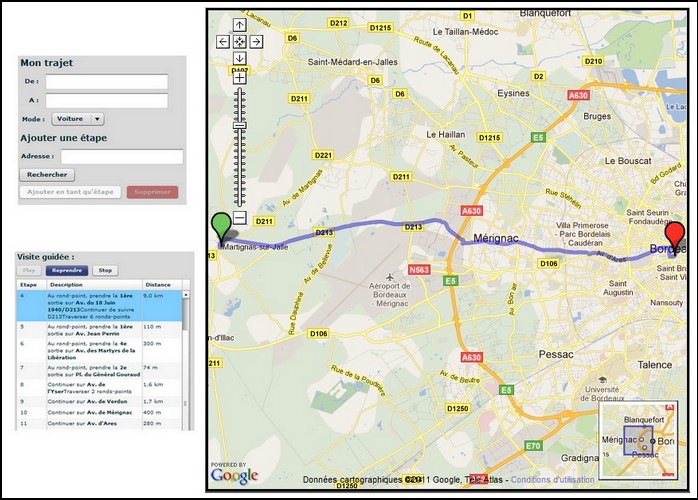The height and width of the screenshot is (500, 698).
Task: Click the Stop button
Action: click(x=105, y=270)
